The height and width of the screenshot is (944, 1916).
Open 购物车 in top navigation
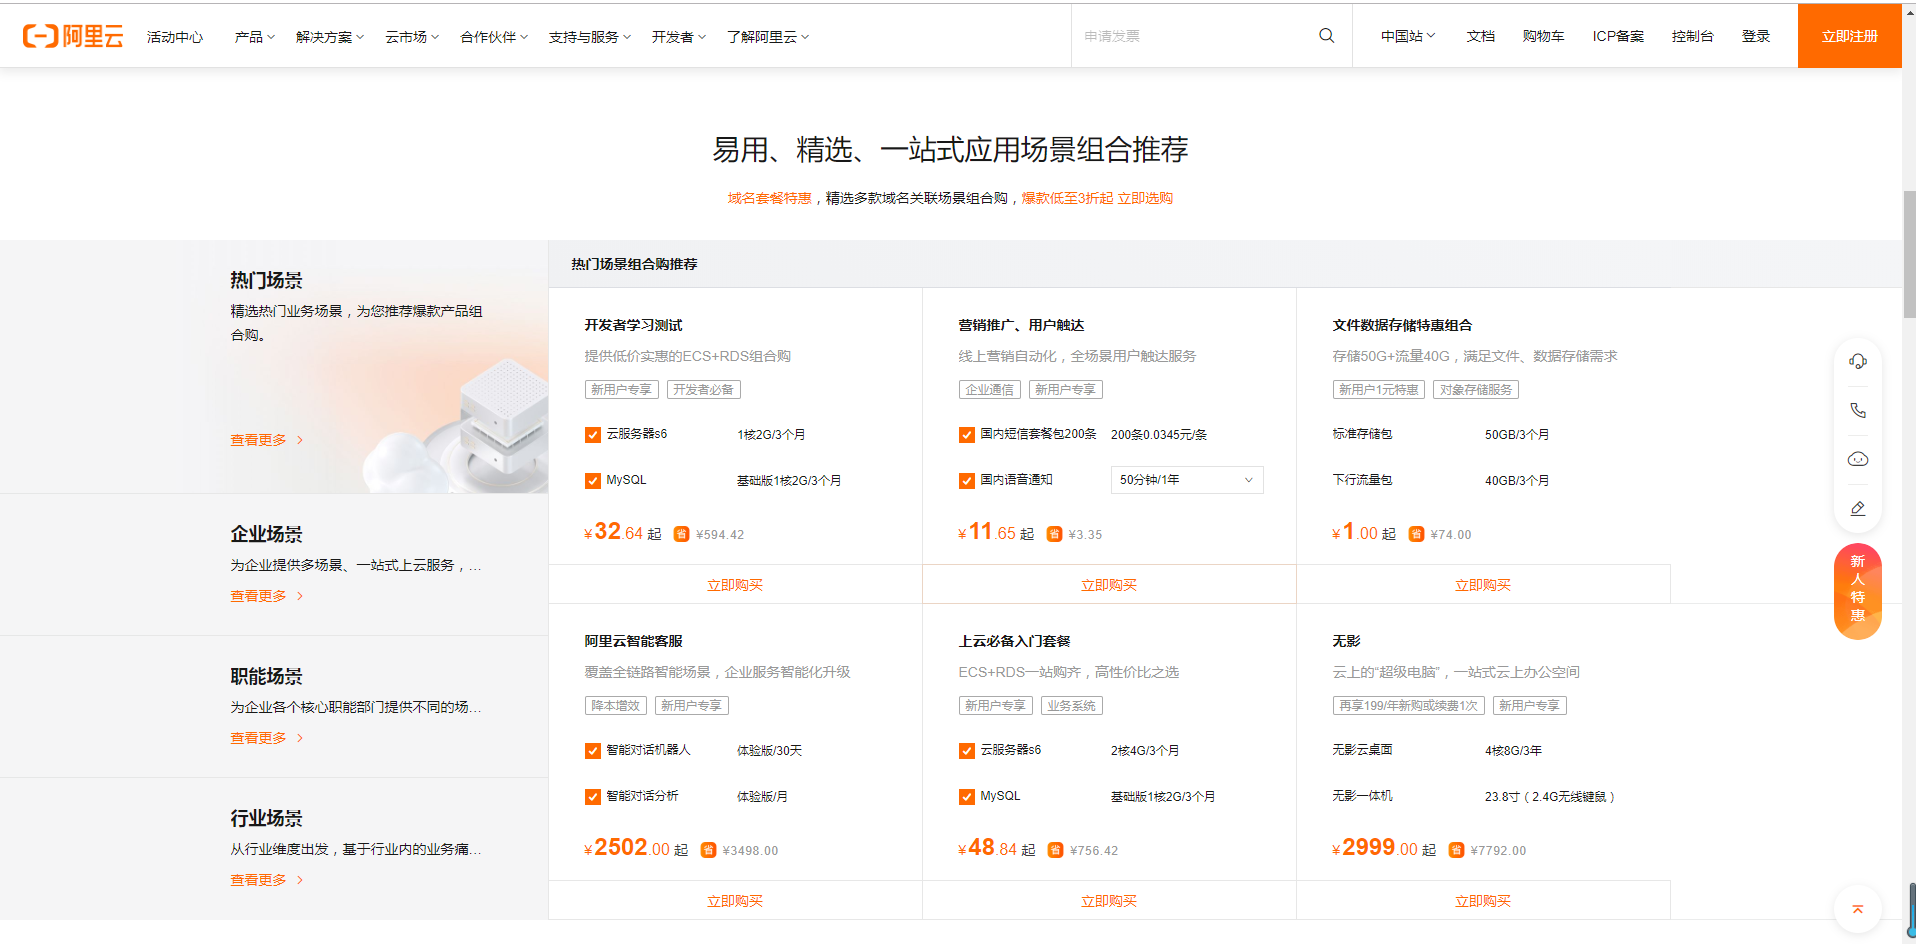(x=1544, y=36)
